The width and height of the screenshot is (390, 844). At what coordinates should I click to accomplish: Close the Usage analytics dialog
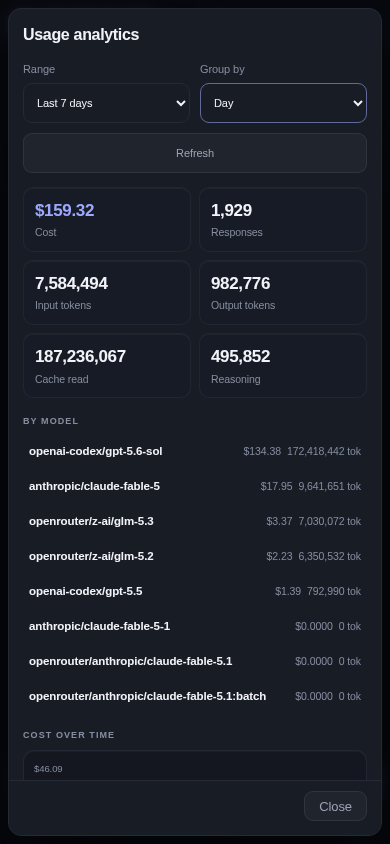tap(335, 806)
